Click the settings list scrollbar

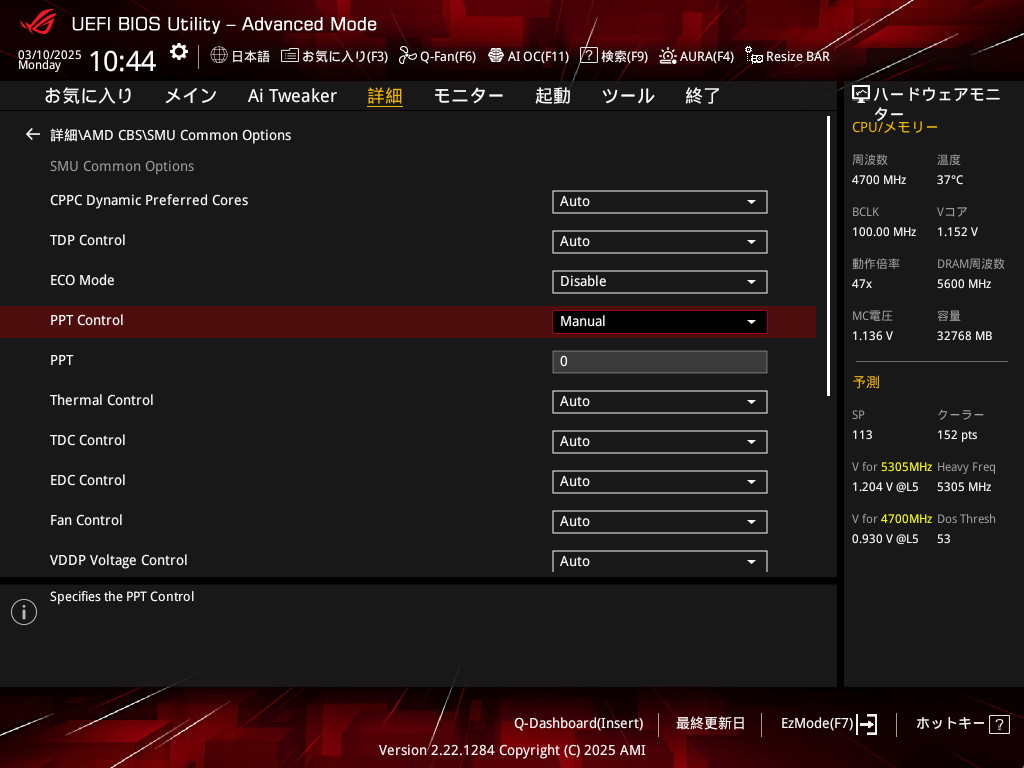(x=828, y=256)
